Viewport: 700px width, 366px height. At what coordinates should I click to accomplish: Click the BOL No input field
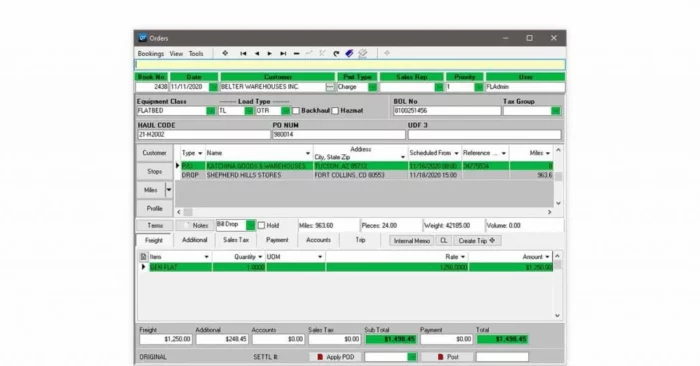[447, 111]
